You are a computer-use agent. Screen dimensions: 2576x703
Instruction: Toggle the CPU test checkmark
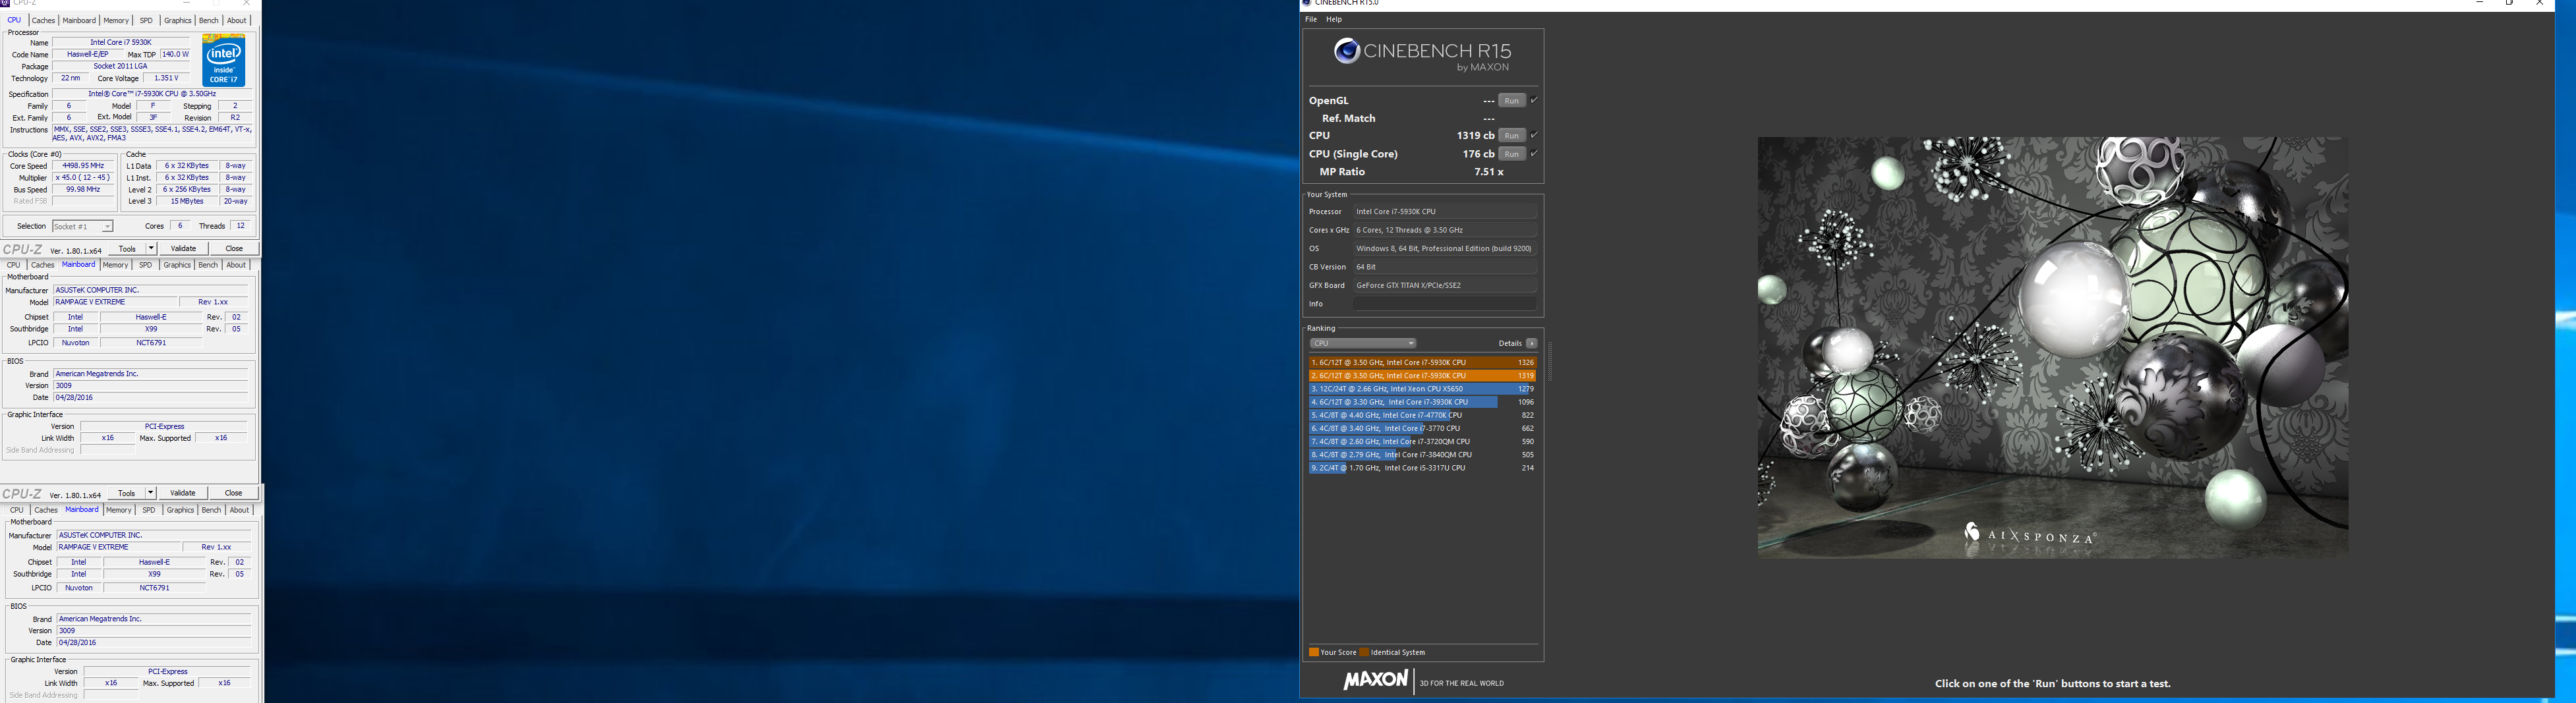pos(1534,135)
